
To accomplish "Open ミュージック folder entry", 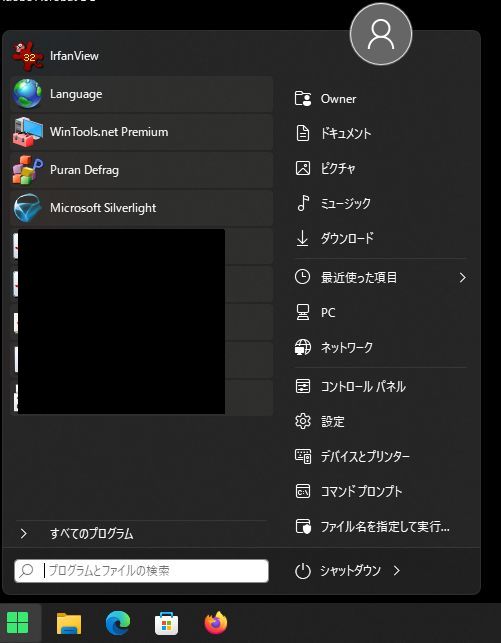I will (346, 203).
